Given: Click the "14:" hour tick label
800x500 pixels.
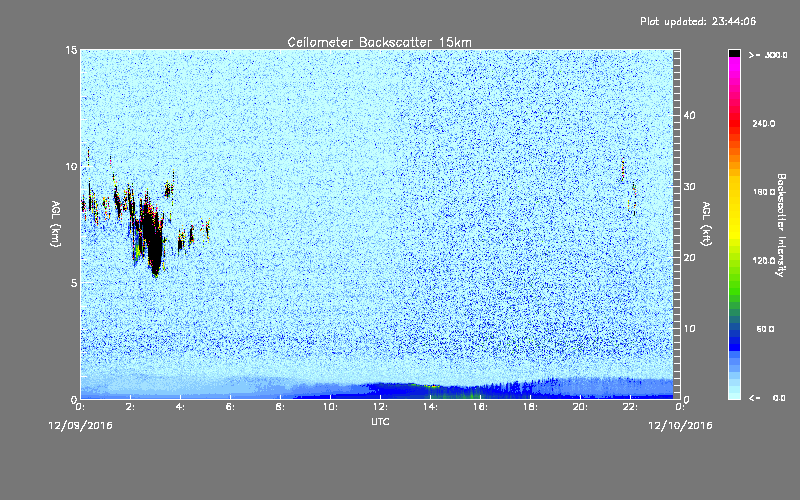Looking at the screenshot, I should (x=430, y=407).
